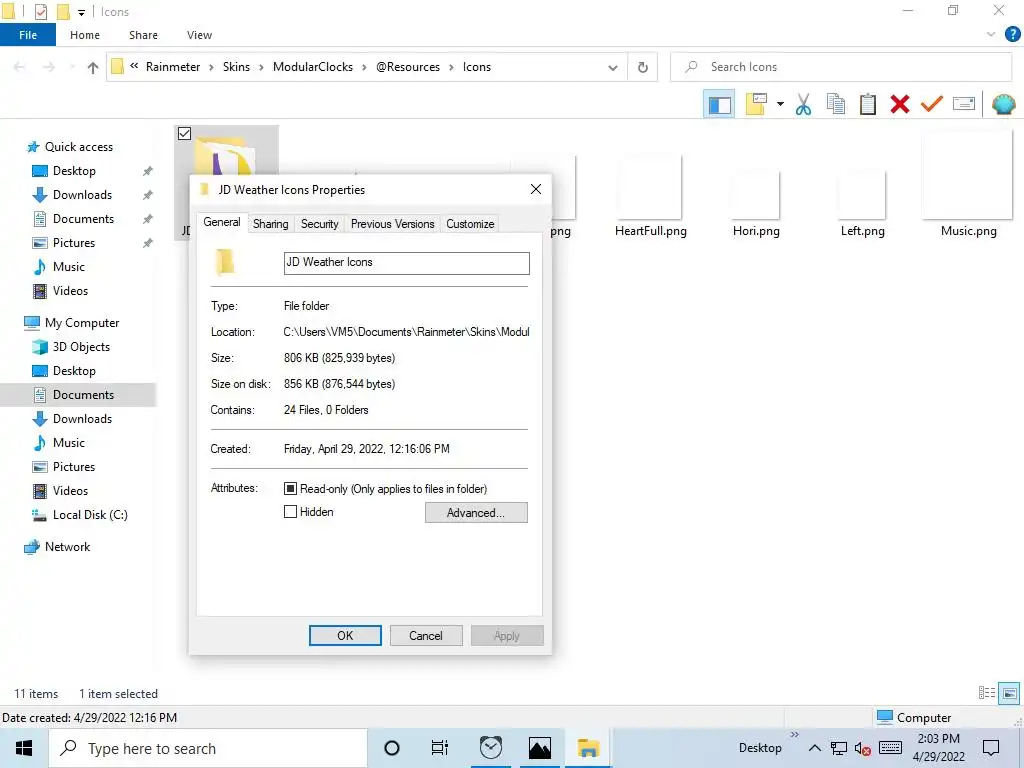Click the orange checkmark Properties icon
The height and width of the screenshot is (768, 1024).
[932, 104]
